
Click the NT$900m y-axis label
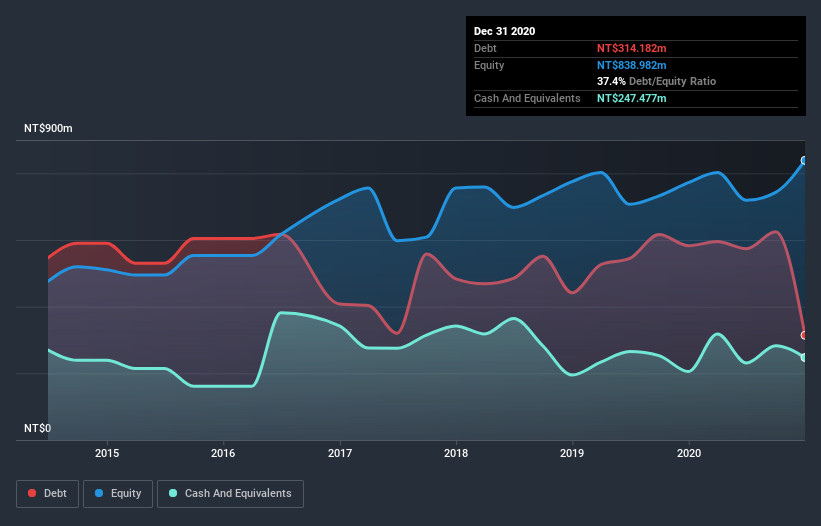click(x=48, y=128)
